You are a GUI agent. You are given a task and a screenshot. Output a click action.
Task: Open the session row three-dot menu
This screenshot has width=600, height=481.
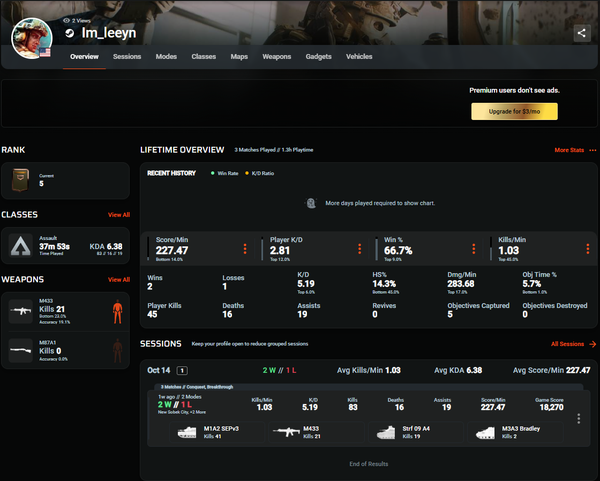(578, 419)
